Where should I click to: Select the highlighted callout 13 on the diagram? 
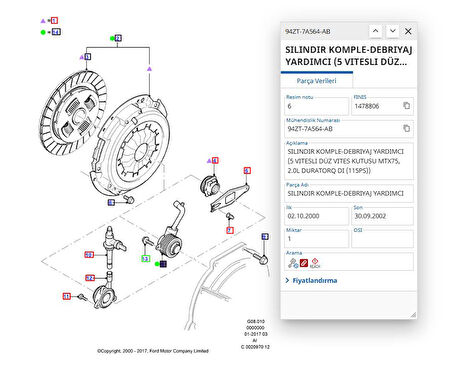click(x=145, y=258)
